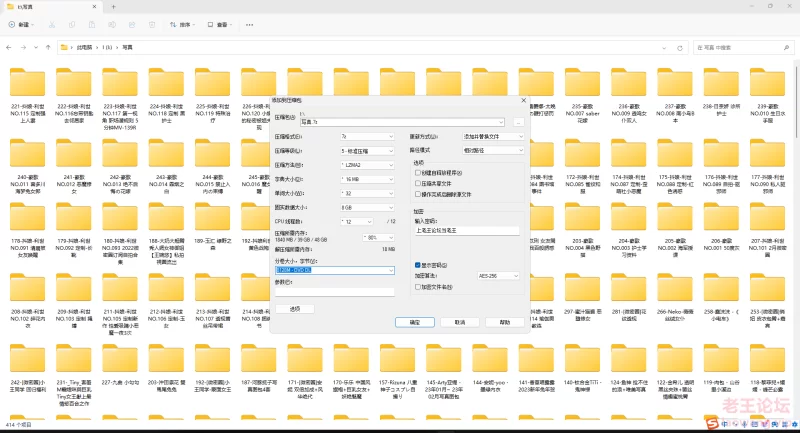Click the Copy icon in Explorer toolbar
The height and width of the screenshot is (433, 800).
point(72,24)
